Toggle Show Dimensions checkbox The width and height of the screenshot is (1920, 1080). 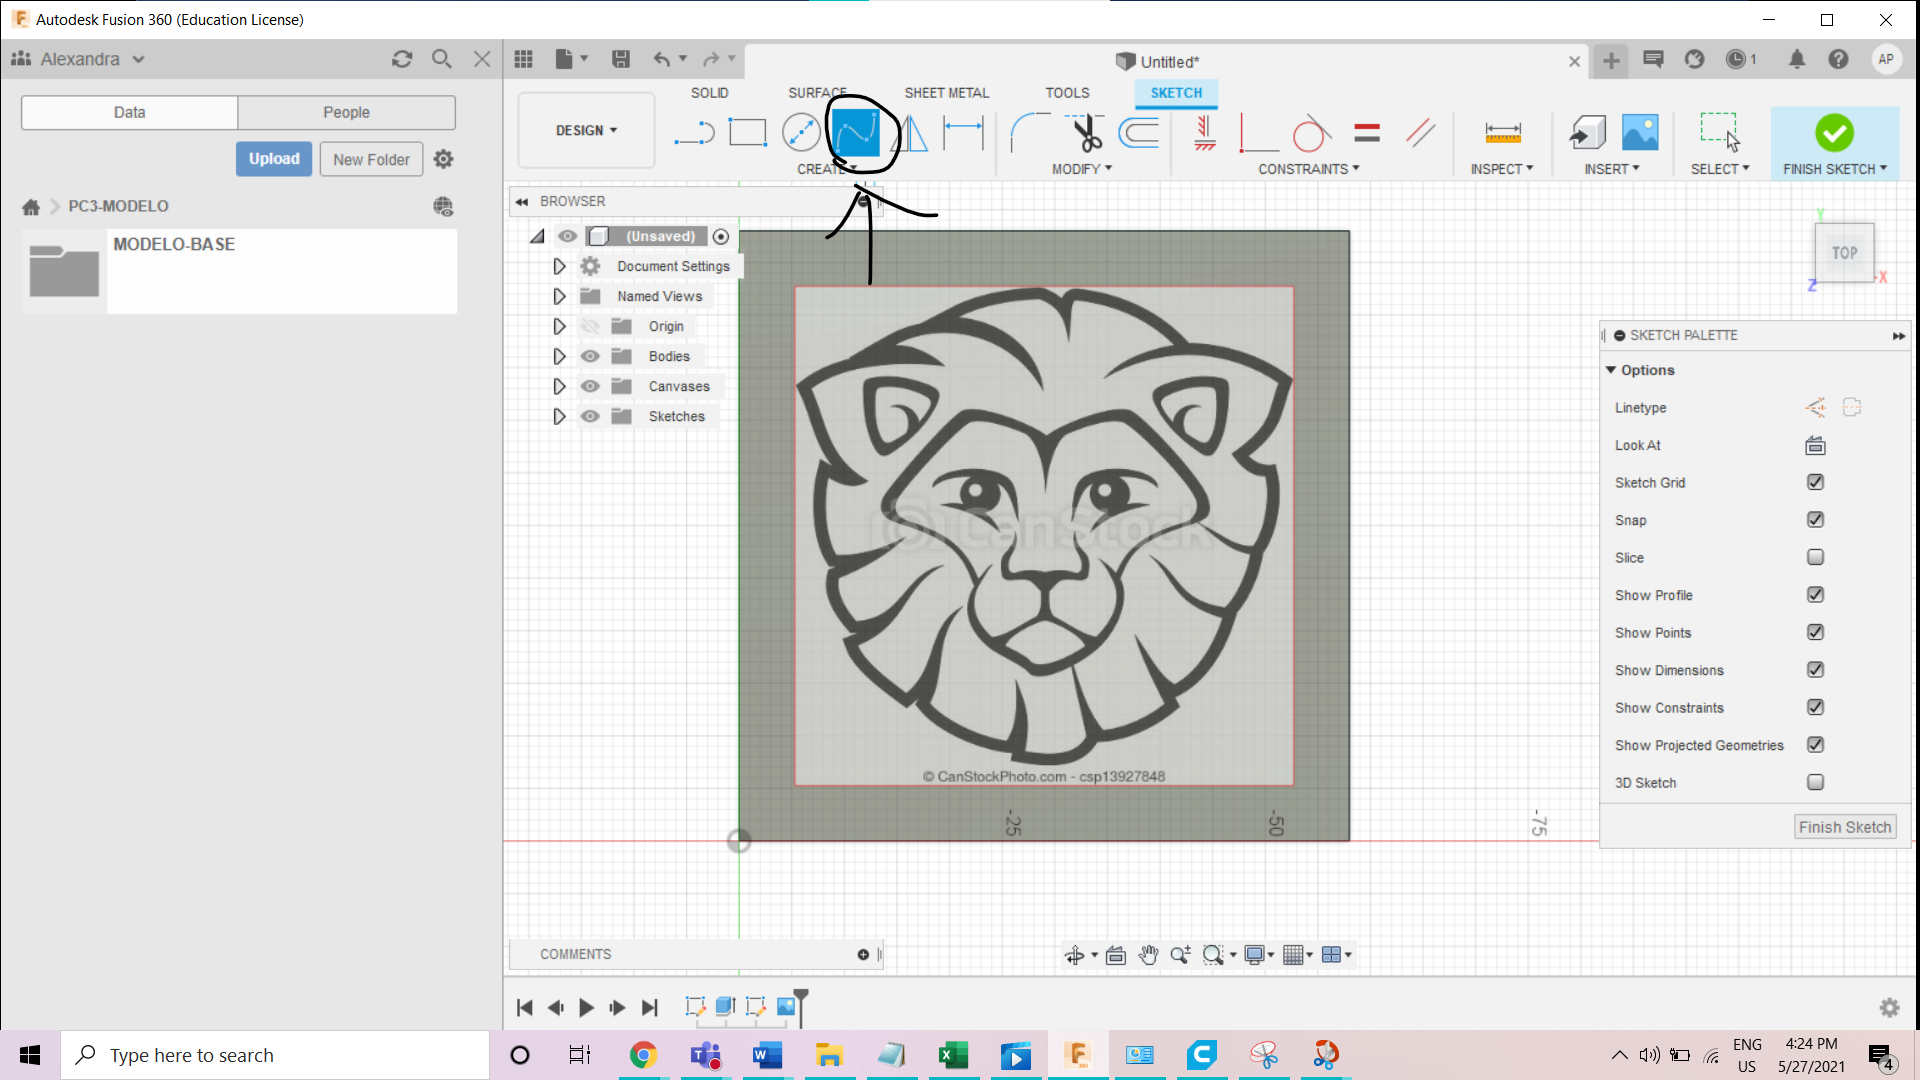[1815, 670]
